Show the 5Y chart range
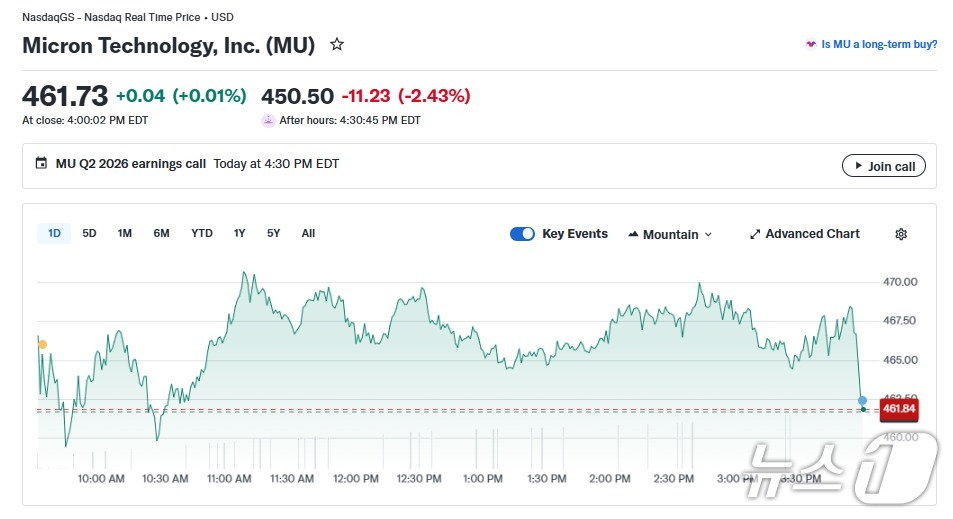953x519 pixels. 273,234
